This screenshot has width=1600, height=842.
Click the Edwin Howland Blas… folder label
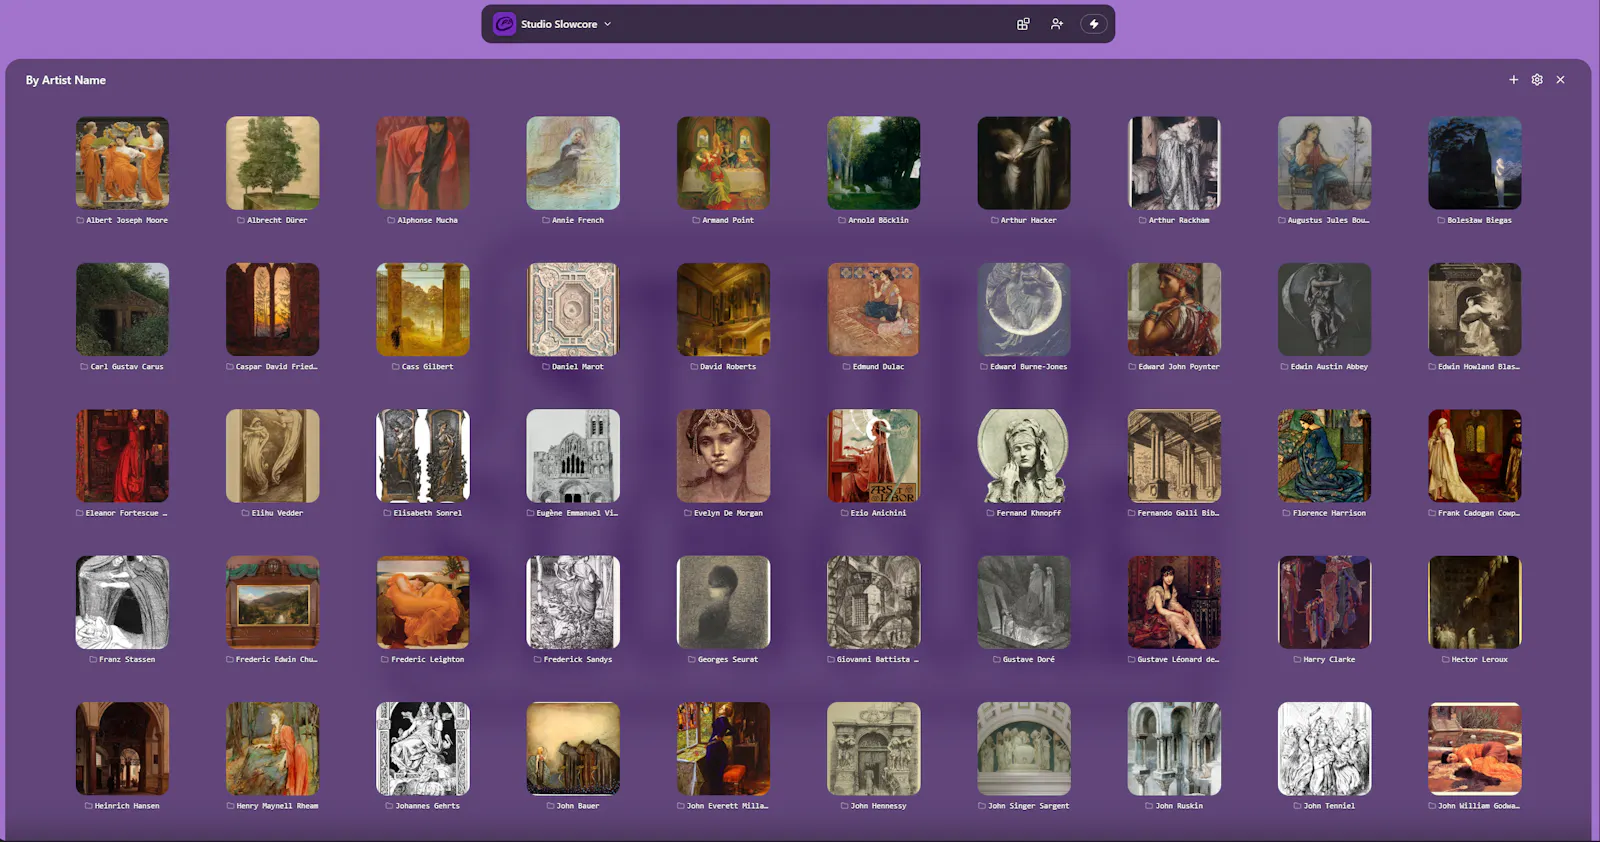point(1474,367)
